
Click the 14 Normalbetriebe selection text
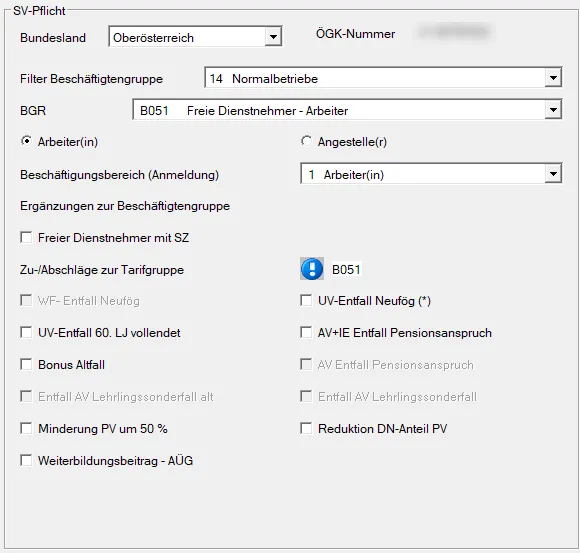[x=264, y=79]
